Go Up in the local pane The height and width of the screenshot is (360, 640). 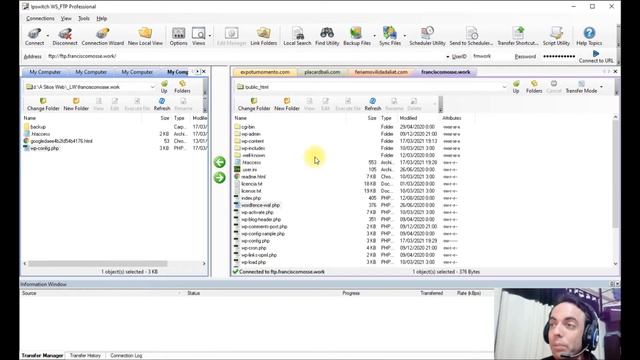pos(164,87)
